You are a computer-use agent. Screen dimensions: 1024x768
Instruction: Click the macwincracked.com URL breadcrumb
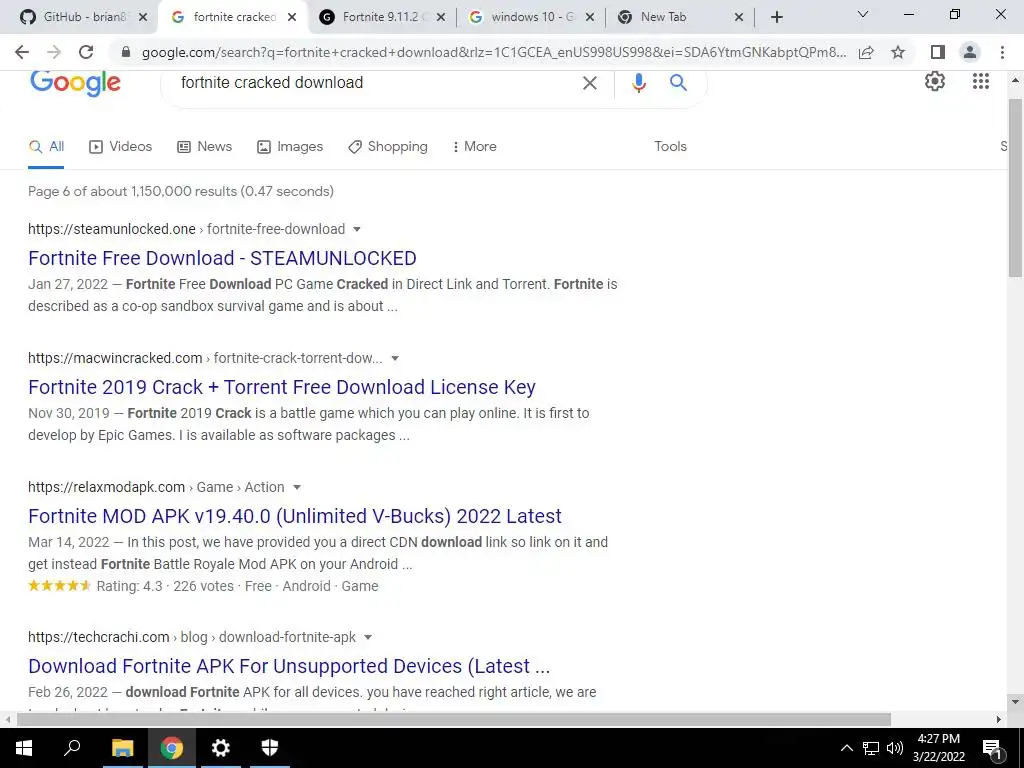(205, 359)
